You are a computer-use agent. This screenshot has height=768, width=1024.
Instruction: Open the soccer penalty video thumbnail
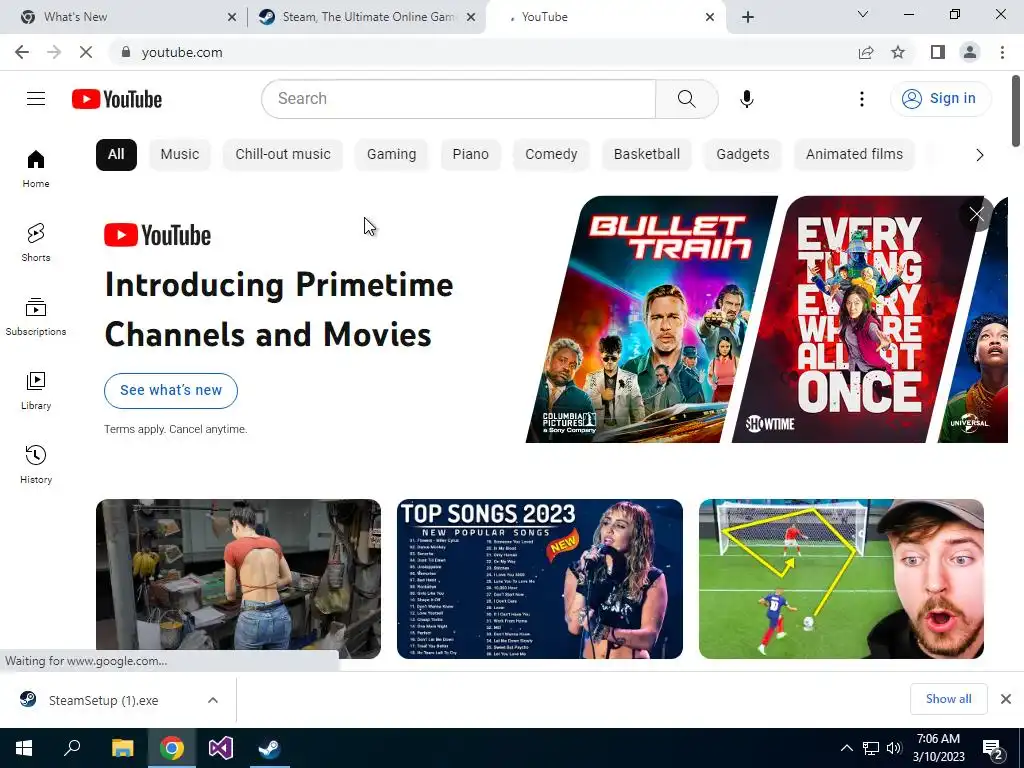coord(841,579)
